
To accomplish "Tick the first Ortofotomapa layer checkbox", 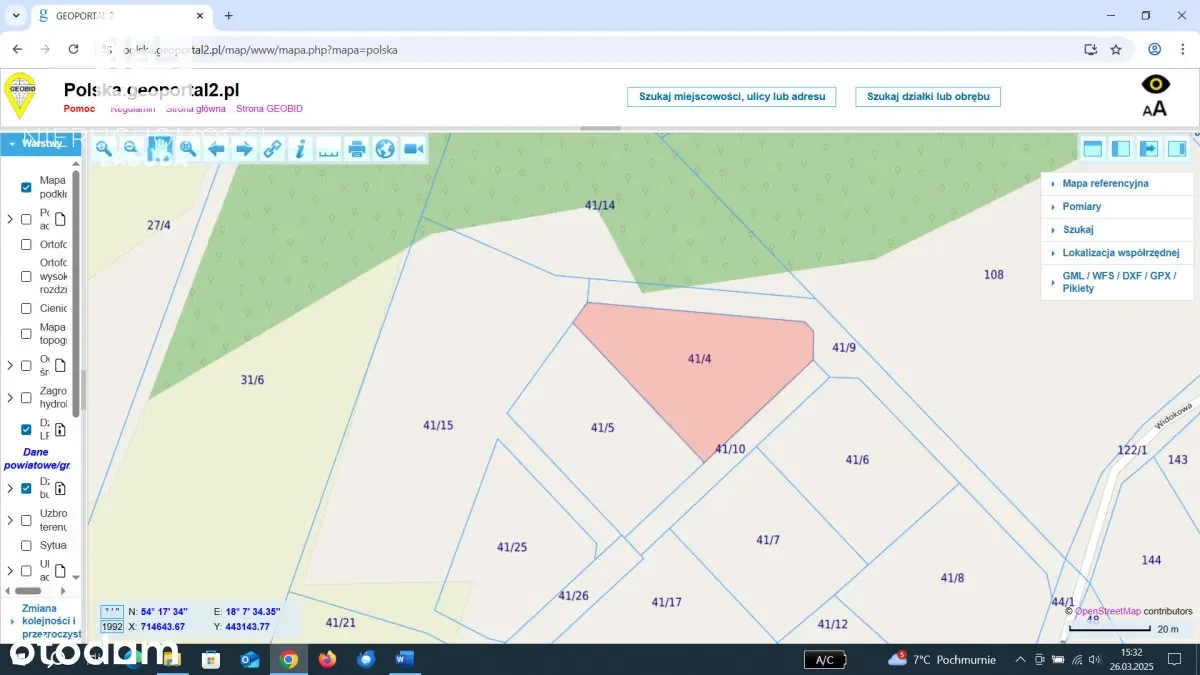I will 27,245.
